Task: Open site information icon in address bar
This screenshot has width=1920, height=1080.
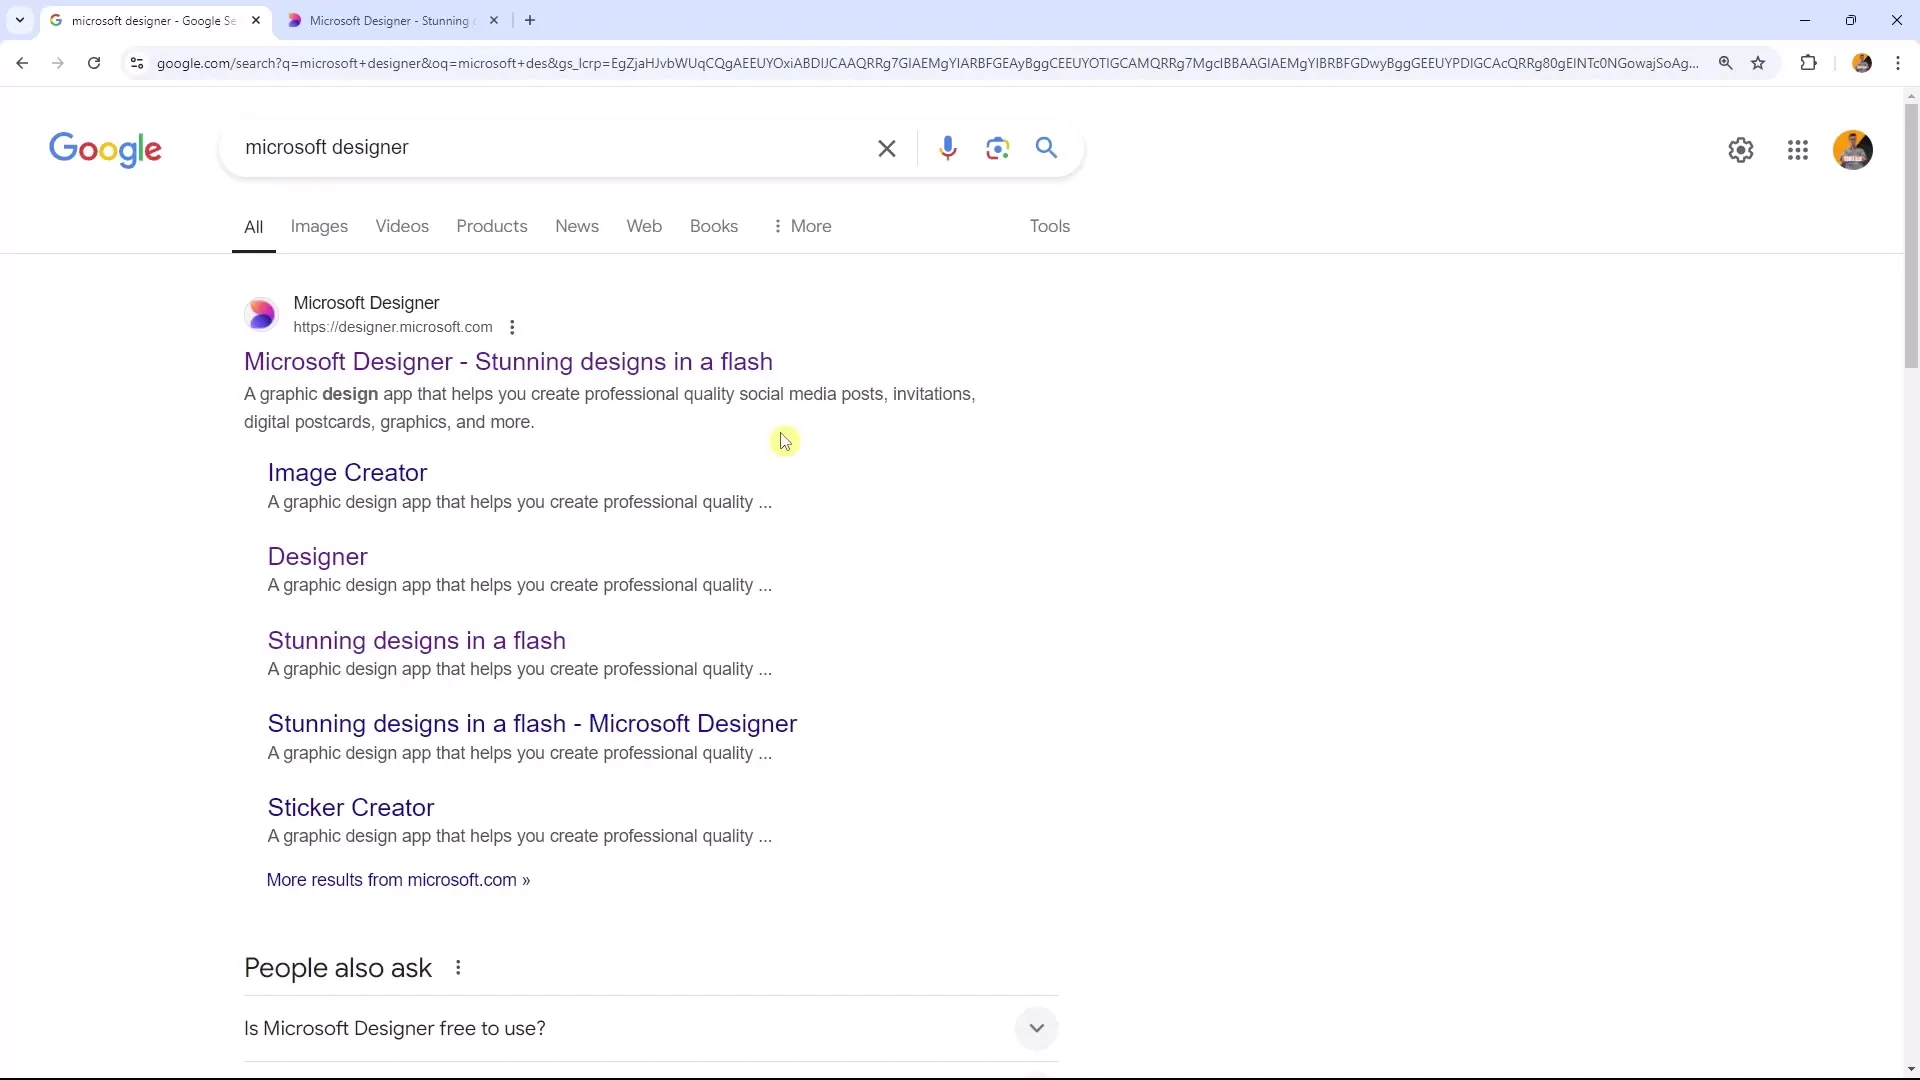Action: [x=137, y=63]
